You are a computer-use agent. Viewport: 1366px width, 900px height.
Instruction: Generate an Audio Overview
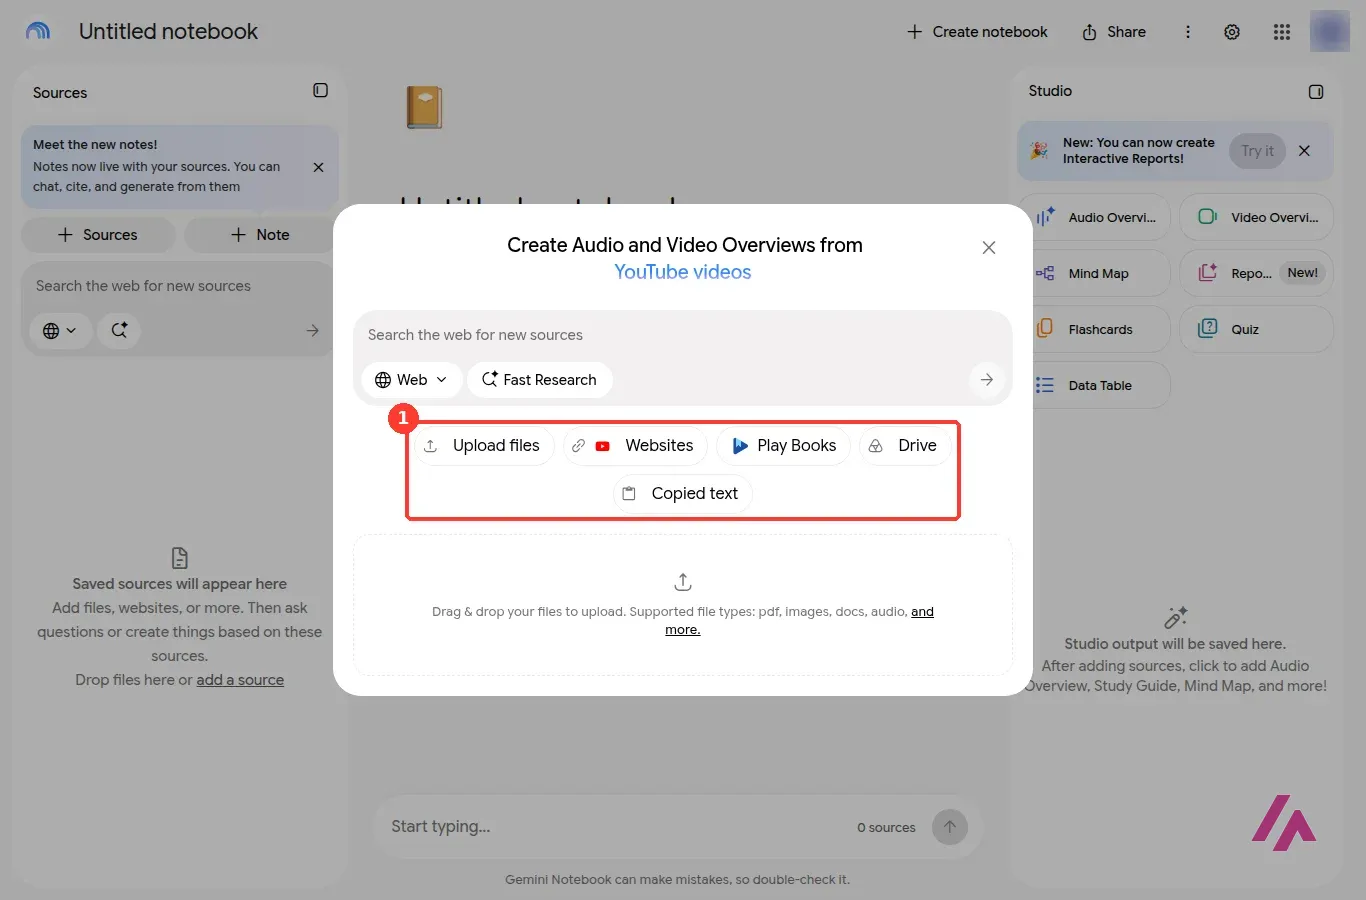point(1099,217)
